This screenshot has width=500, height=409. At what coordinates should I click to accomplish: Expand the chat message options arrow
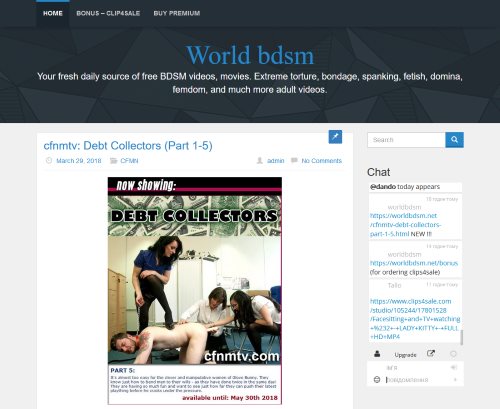[455, 380]
